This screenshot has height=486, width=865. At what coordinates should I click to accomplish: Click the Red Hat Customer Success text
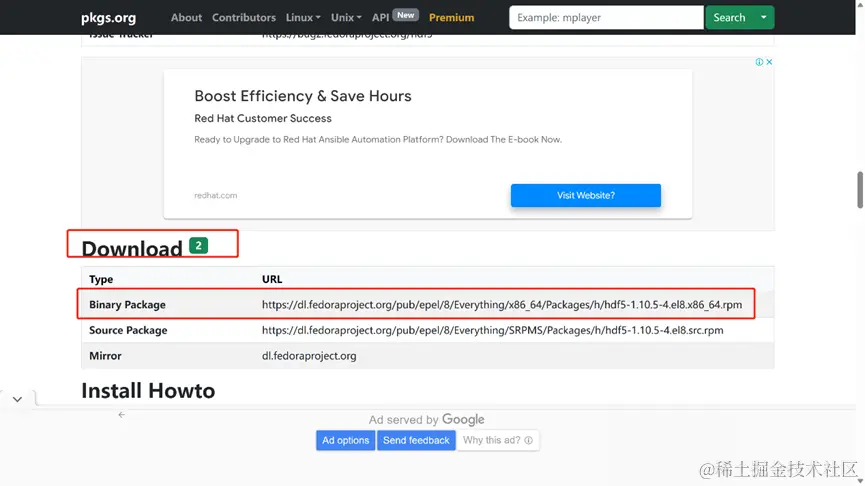pos(263,118)
